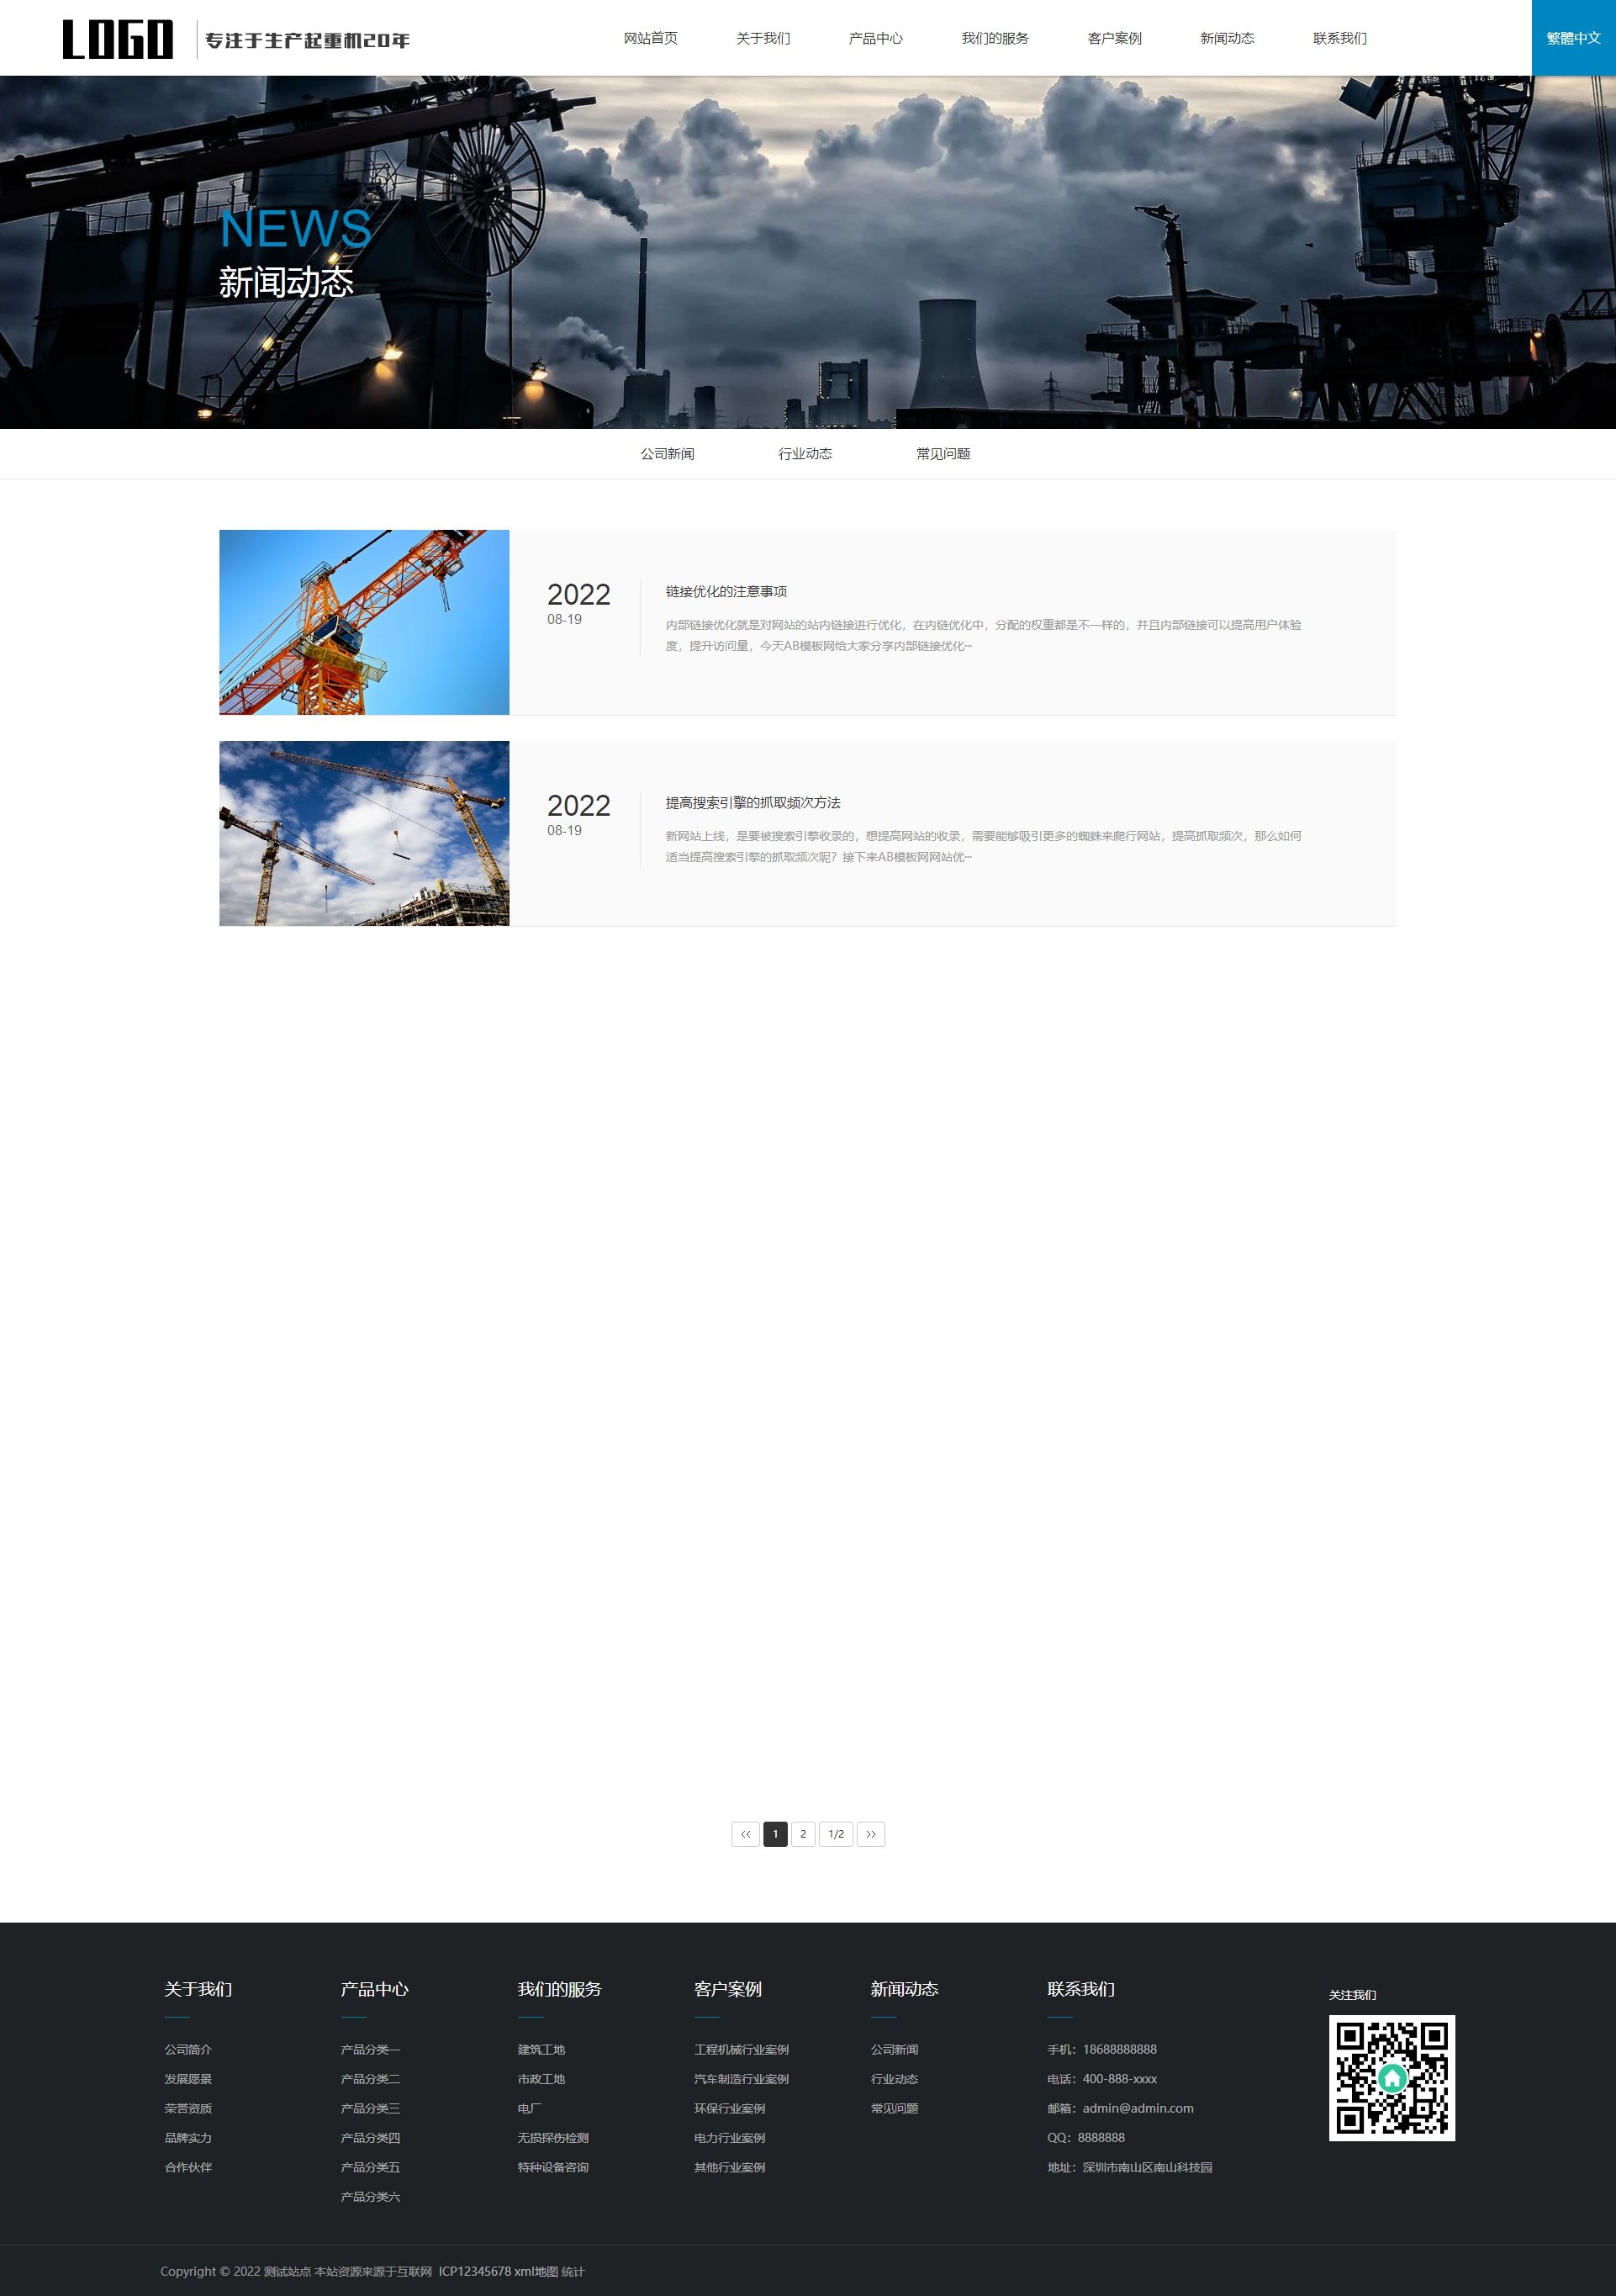Open the orange crane article thumbnail
1616x2296 pixels.
pos(364,622)
